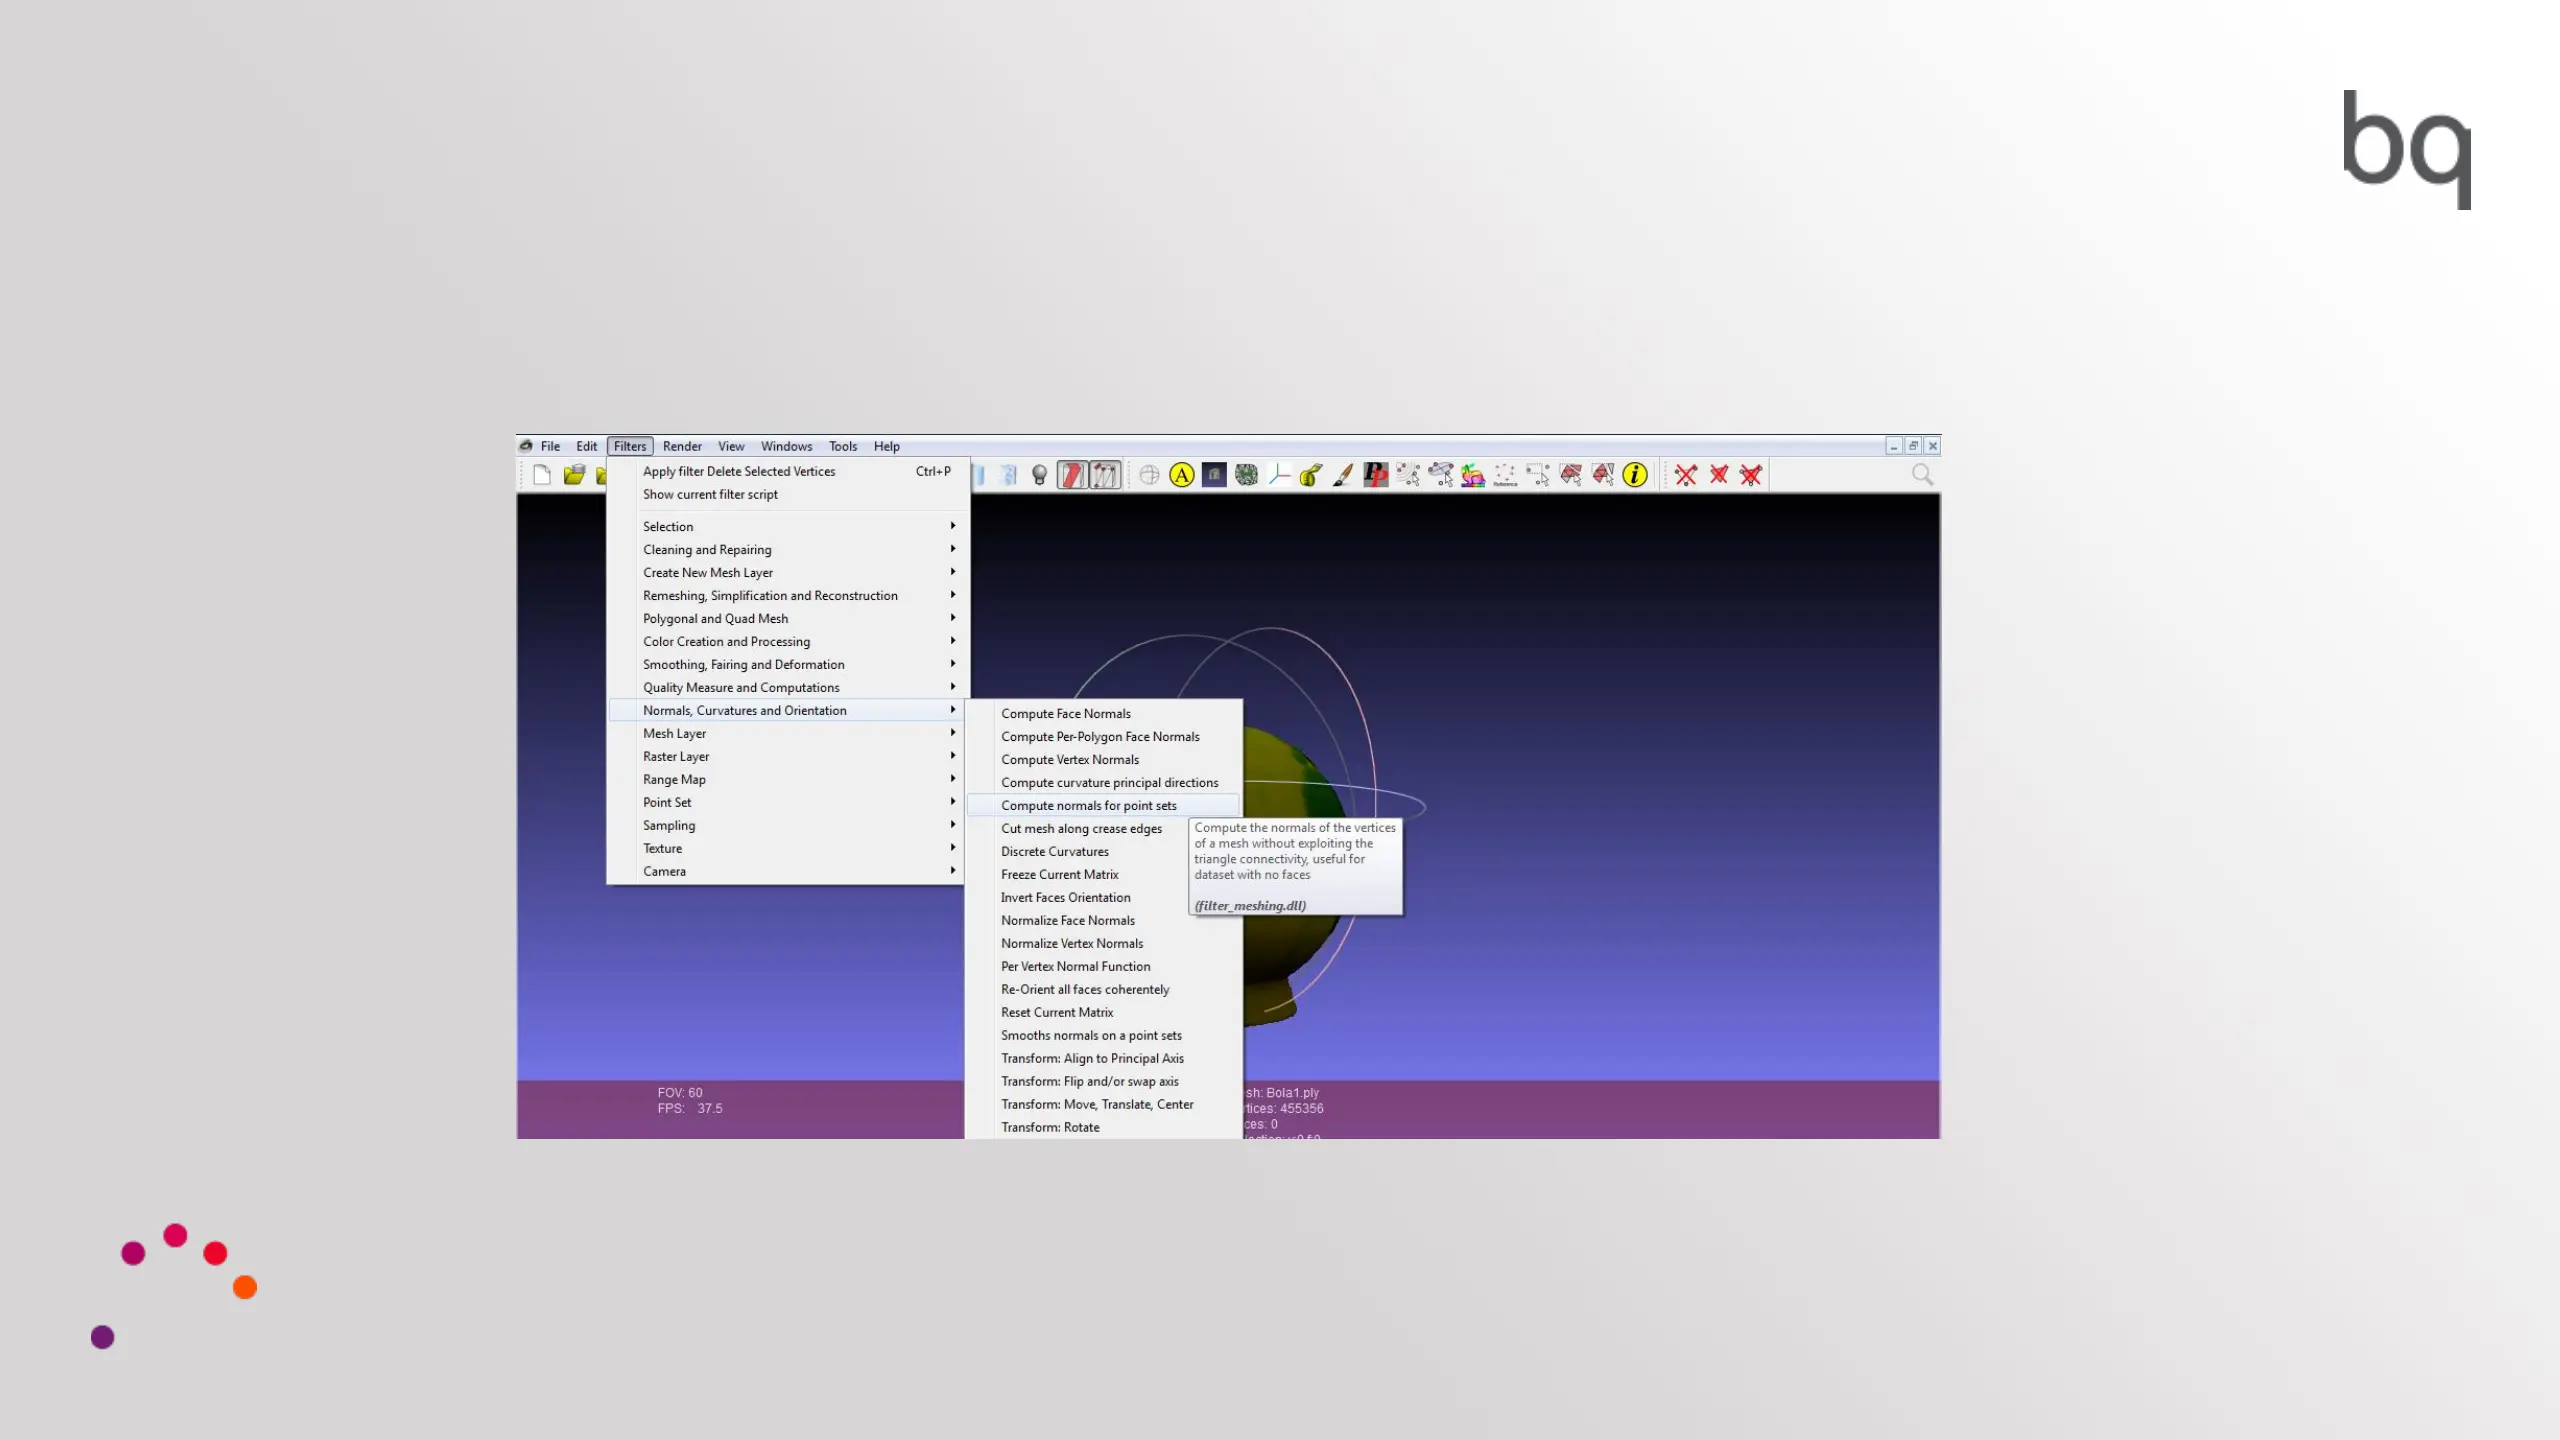
Task: Click the yellow A annotation icon
Action: [x=1182, y=475]
